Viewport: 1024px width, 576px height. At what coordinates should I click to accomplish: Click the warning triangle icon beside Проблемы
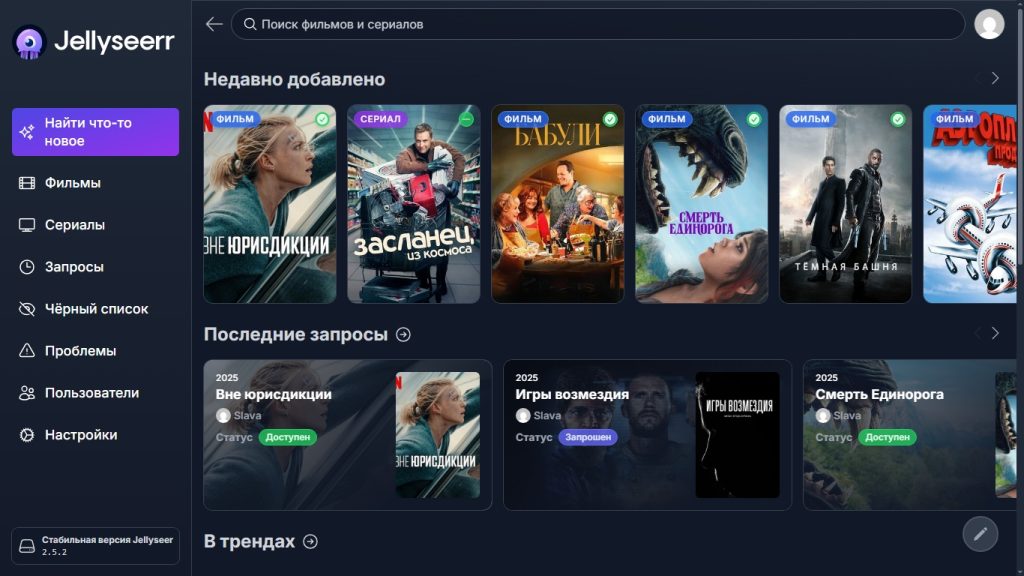point(27,351)
